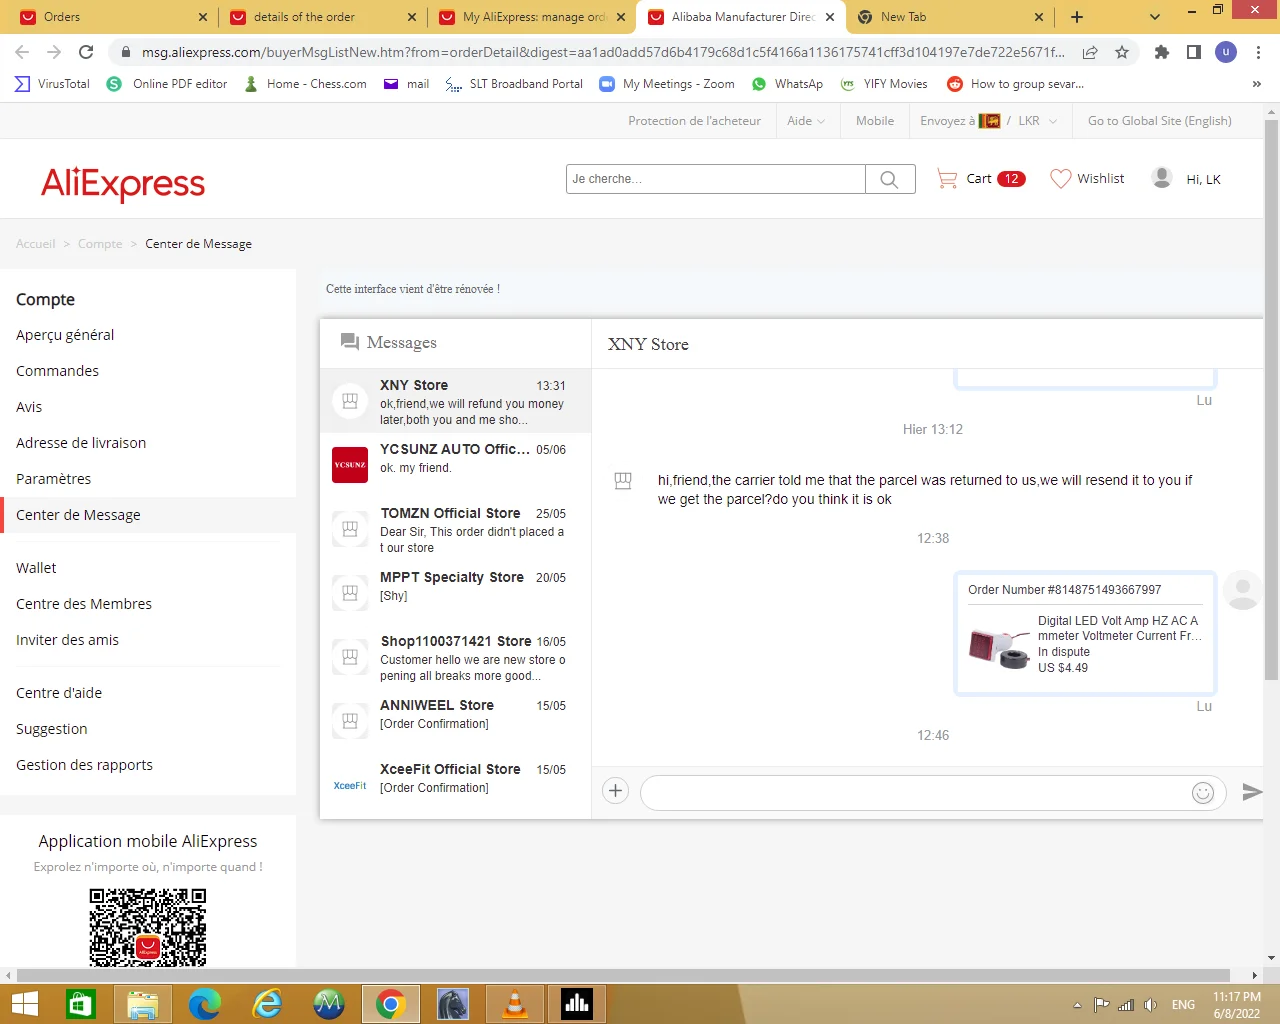This screenshot has width=1280, height=1024.
Task: Open Commandes in the account sidebar
Action: [x=57, y=371]
